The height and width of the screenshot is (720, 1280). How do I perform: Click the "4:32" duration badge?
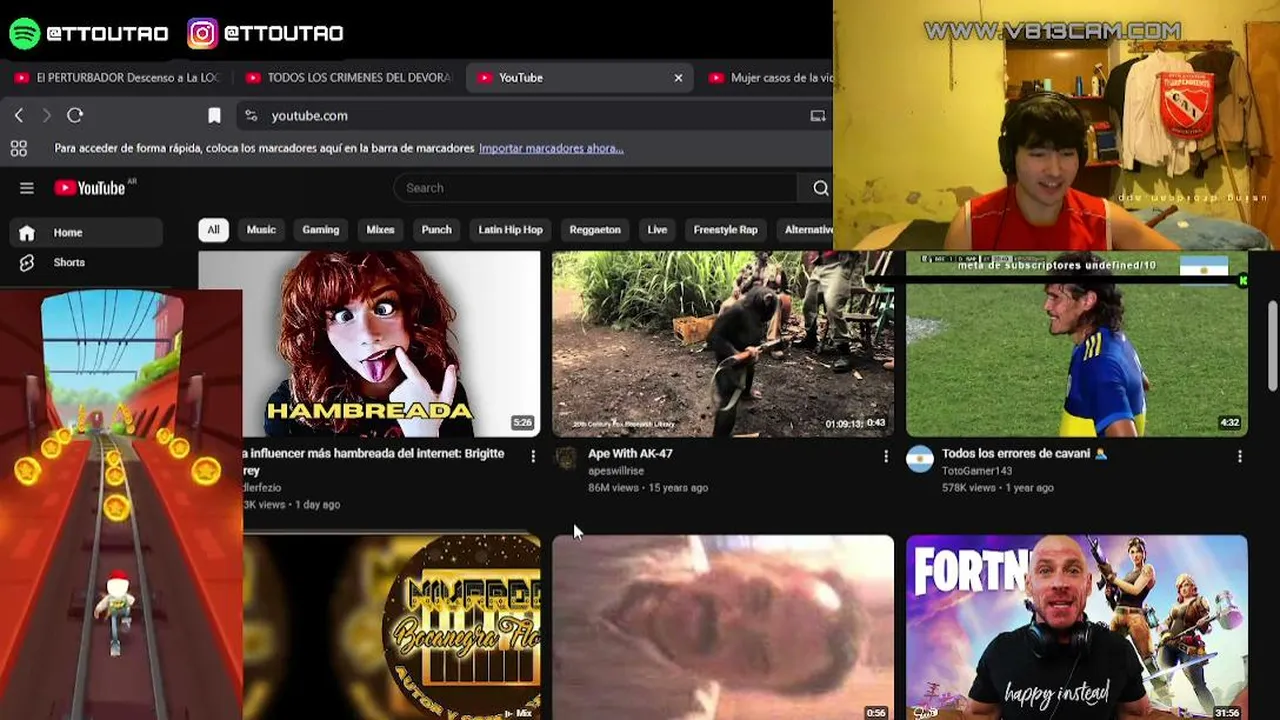(1230, 423)
